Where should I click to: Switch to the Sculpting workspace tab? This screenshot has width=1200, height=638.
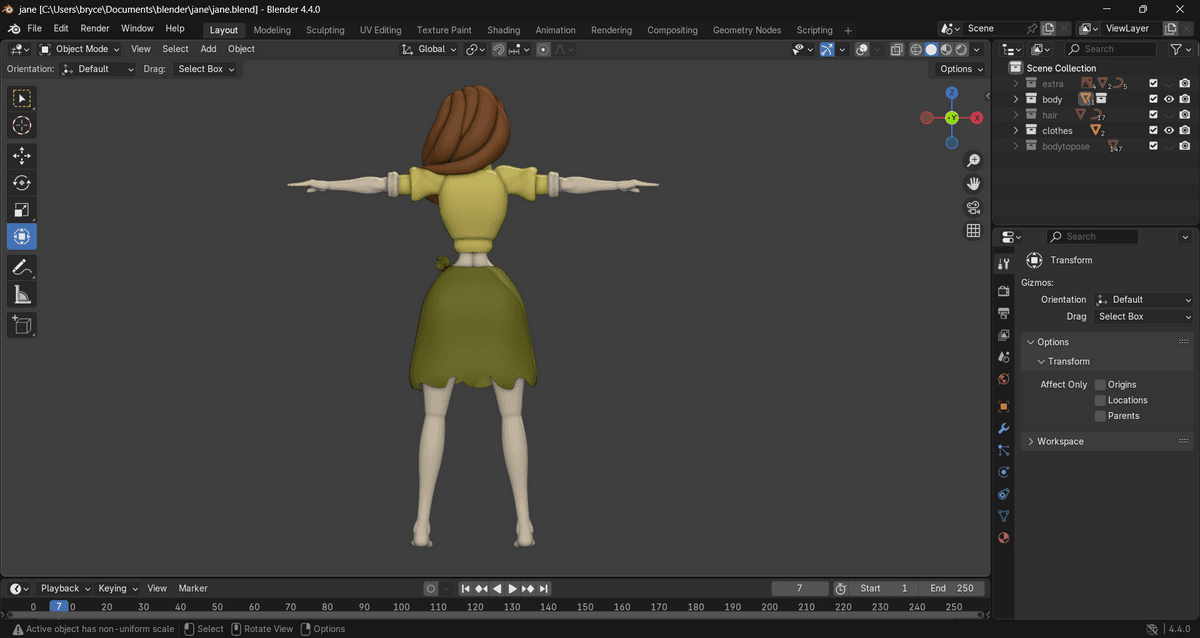pyautogui.click(x=325, y=30)
